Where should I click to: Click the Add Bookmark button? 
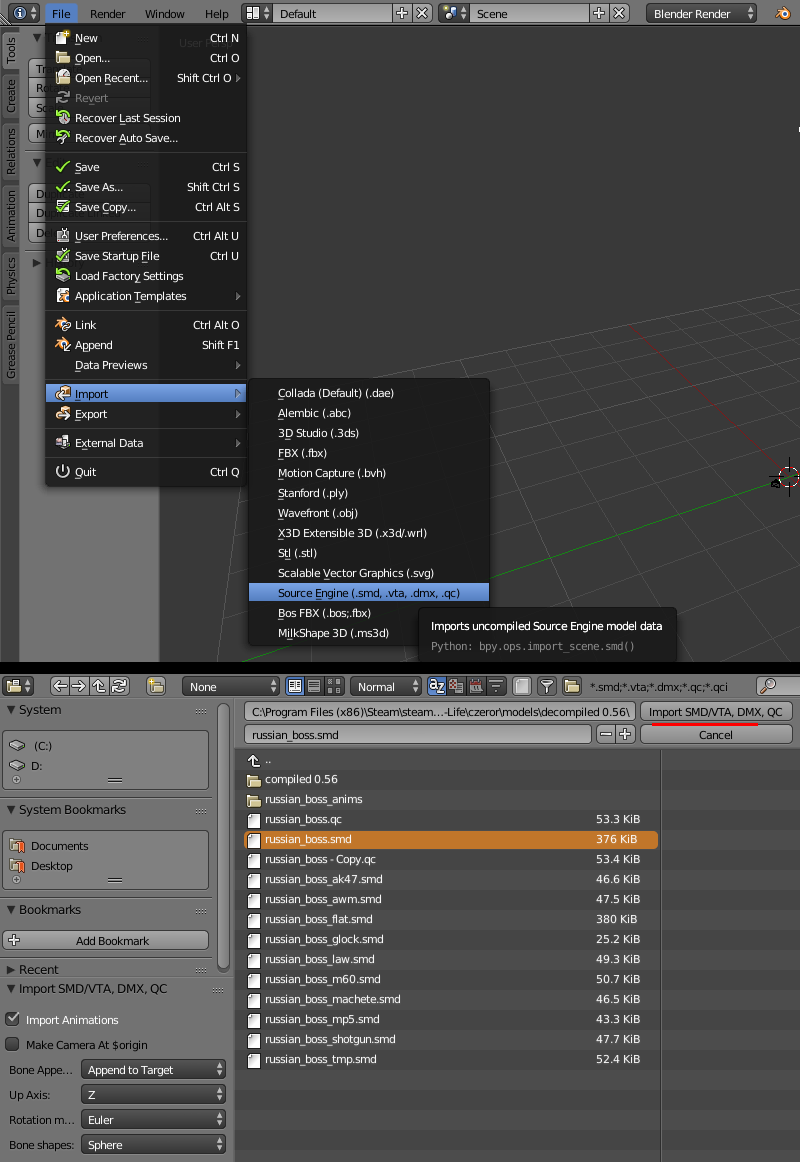pyautogui.click(x=106, y=940)
